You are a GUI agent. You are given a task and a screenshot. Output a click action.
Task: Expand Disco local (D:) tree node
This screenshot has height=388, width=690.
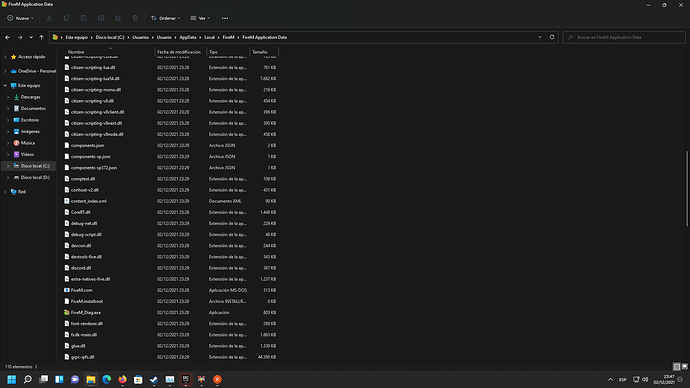[8, 177]
